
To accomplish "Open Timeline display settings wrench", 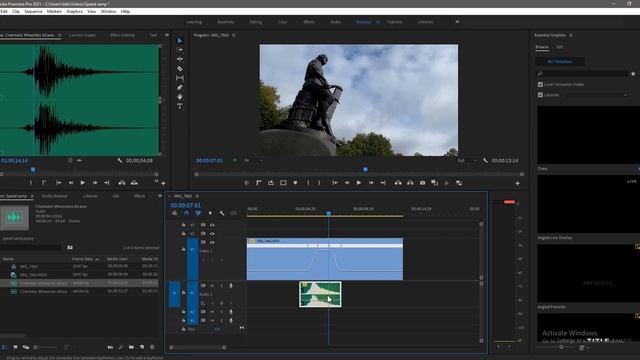I will 222,213.
